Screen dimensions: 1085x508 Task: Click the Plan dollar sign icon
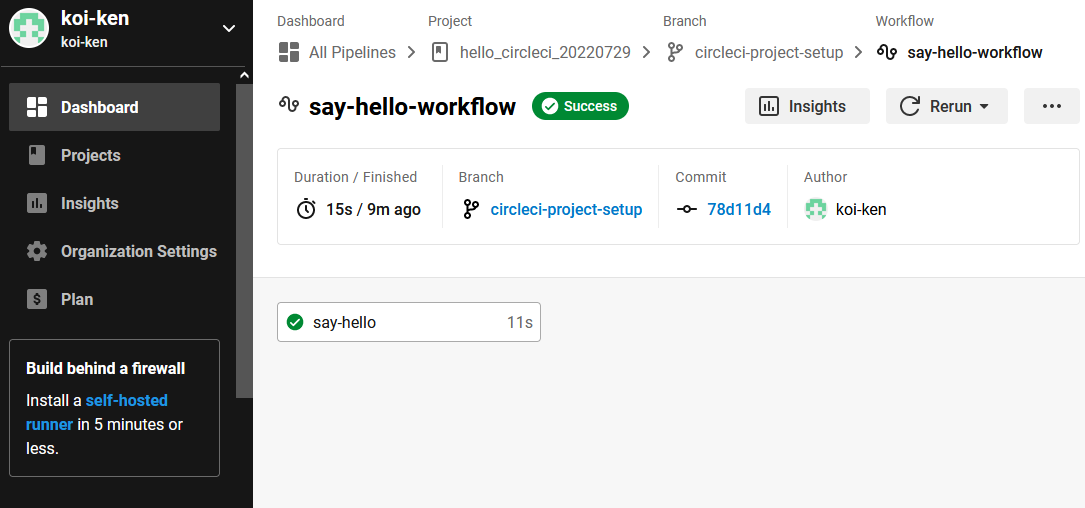coord(37,299)
